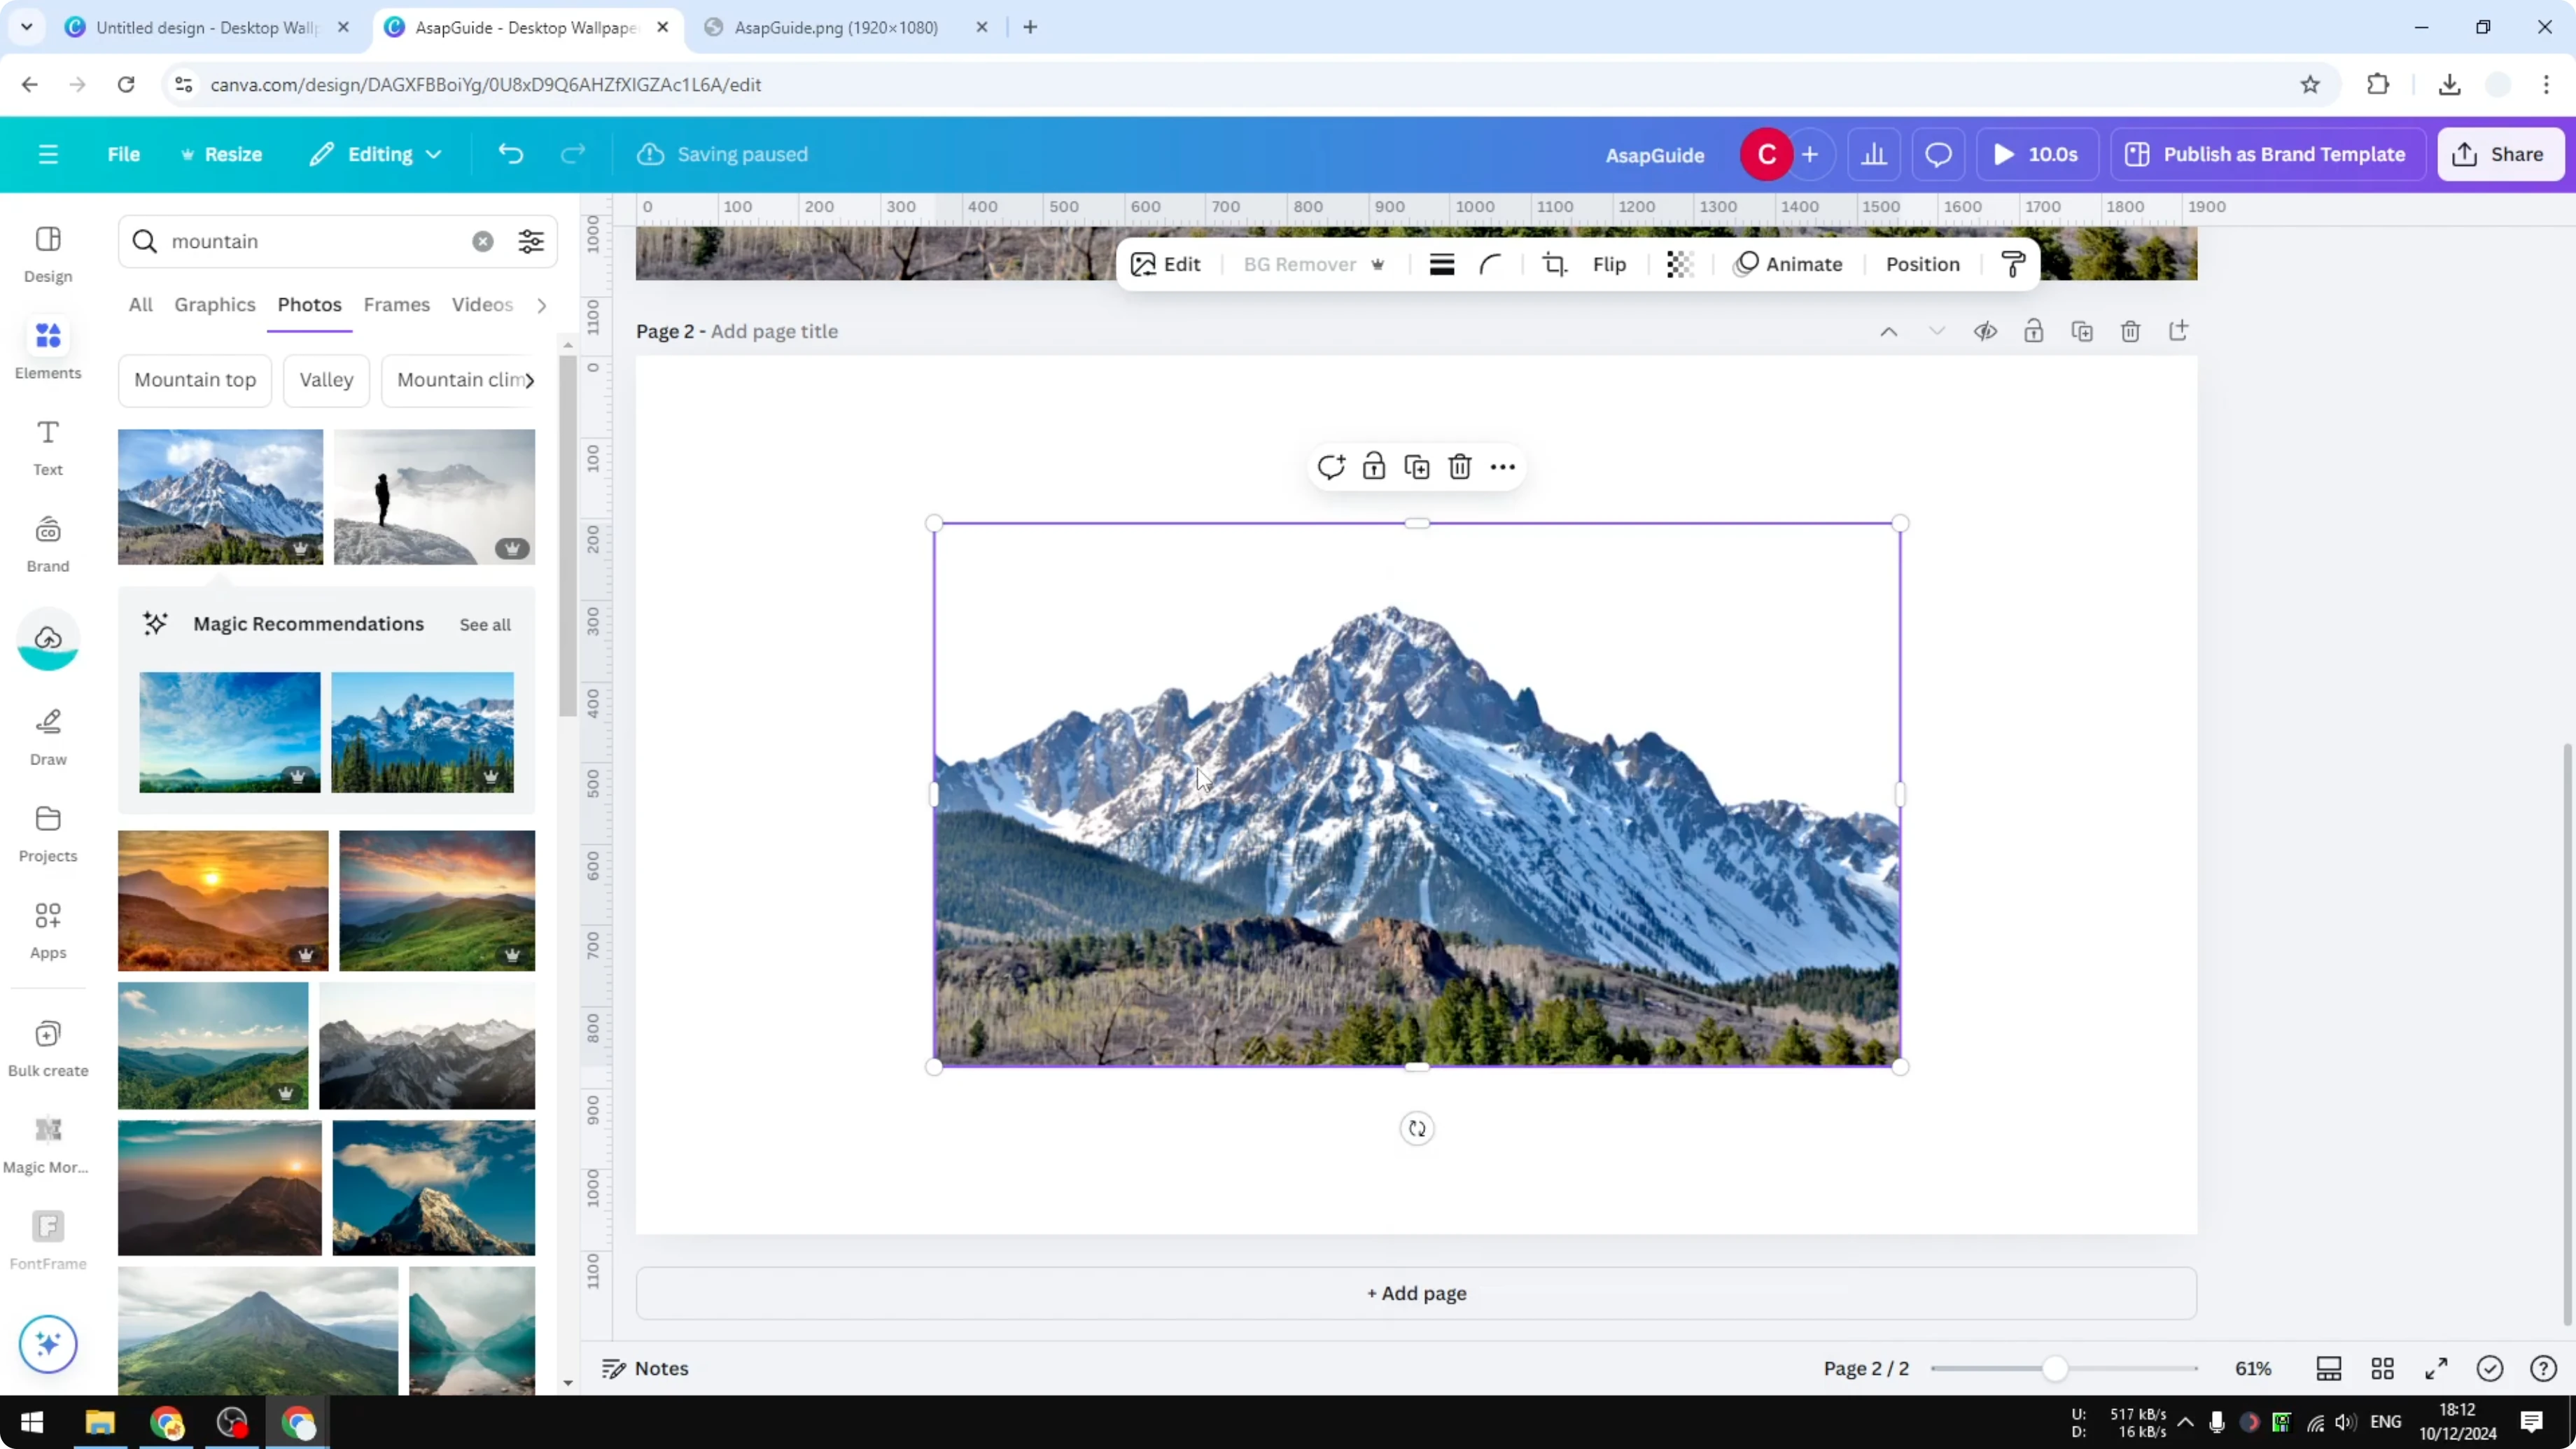
Task: Open the File menu
Action: [x=124, y=154]
